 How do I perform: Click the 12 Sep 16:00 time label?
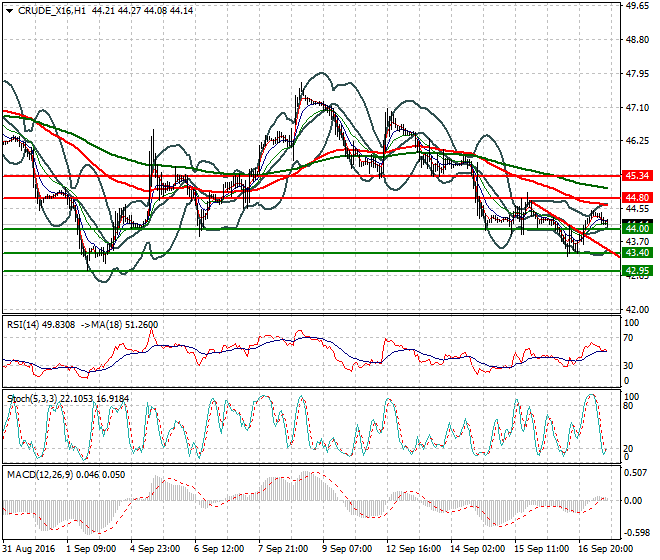(x=412, y=549)
